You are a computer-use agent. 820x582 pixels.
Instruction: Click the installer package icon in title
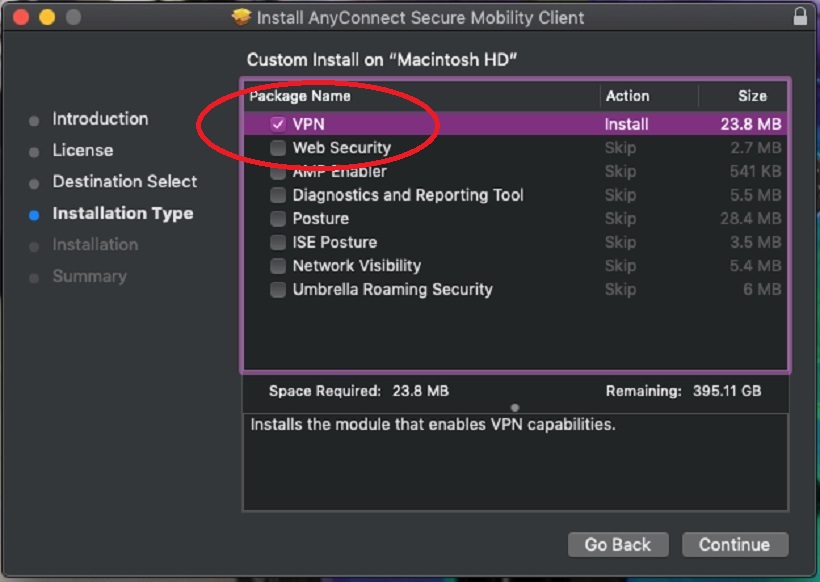point(241,17)
